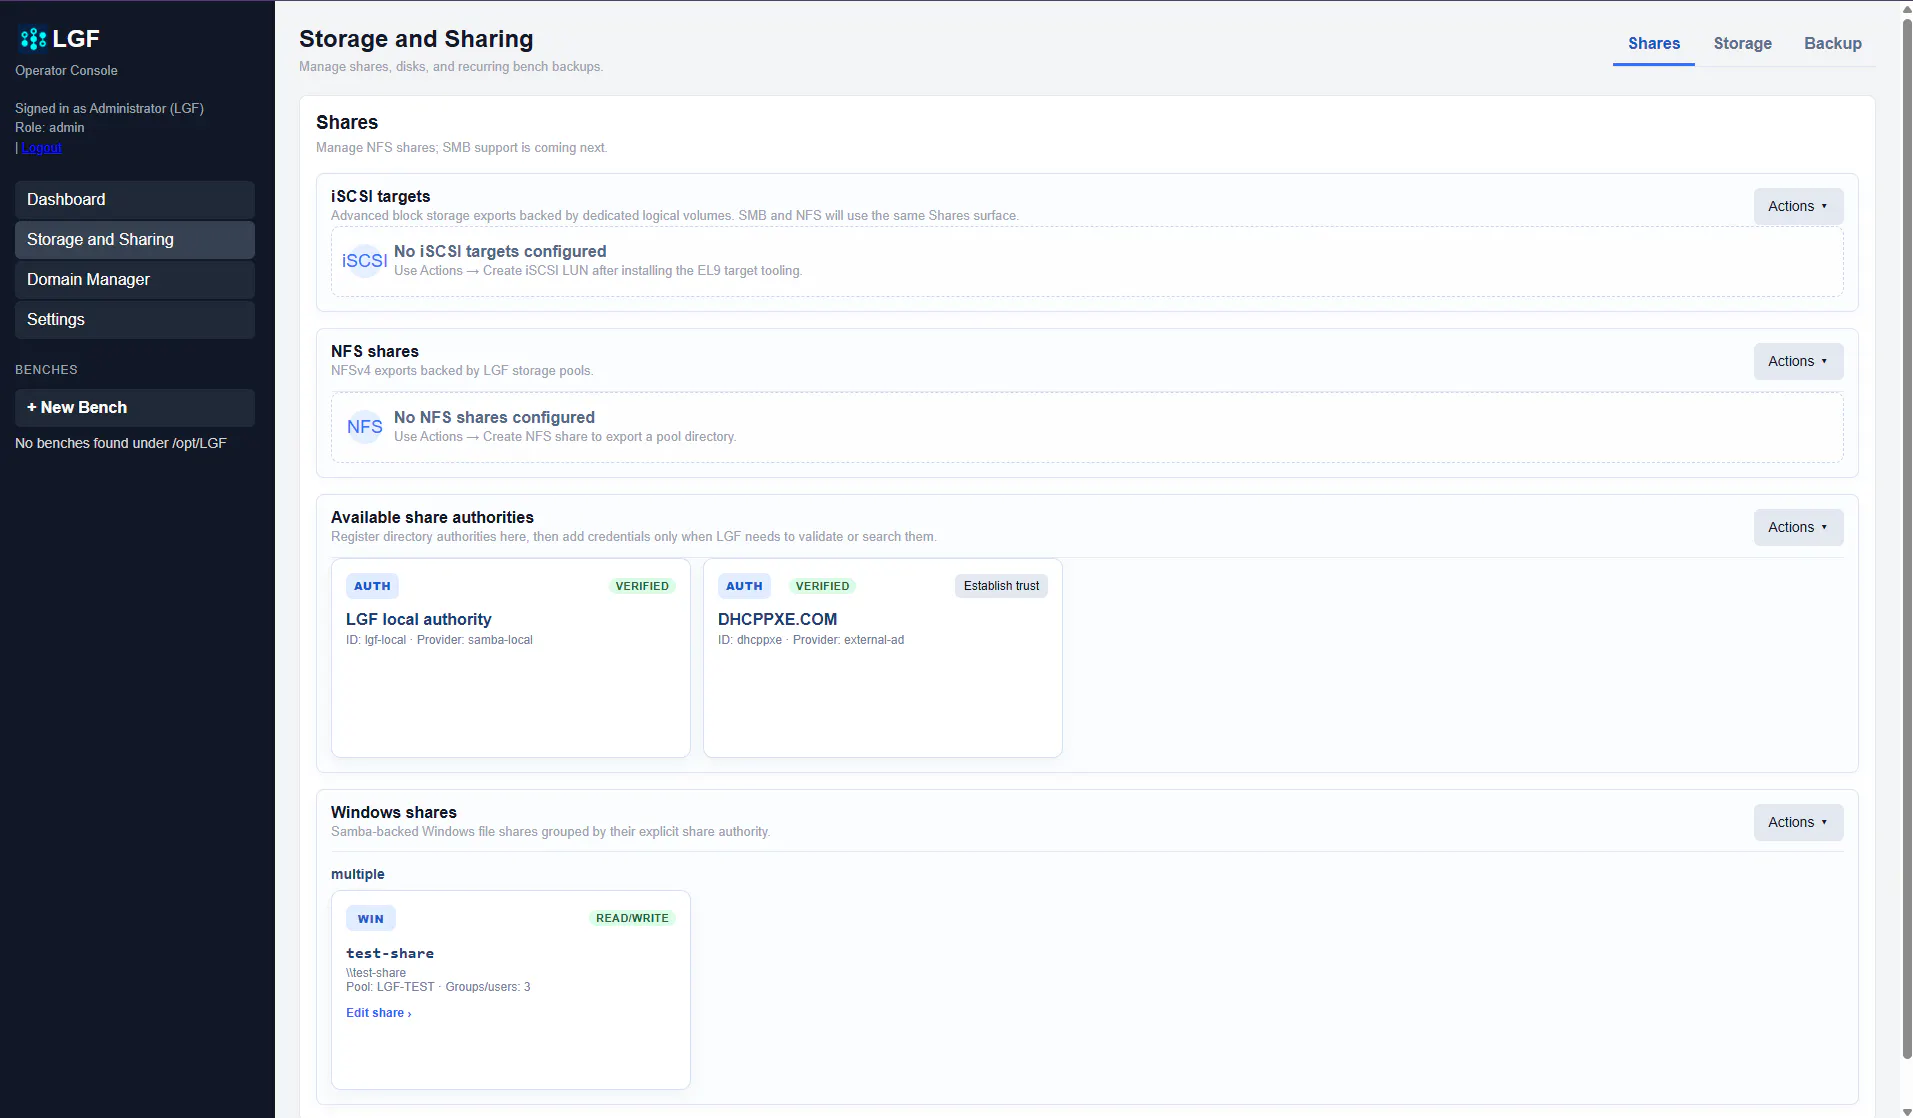This screenshot has width=1913, height=1118.
Task: Click the AUTH badge on LGF local authority
Action: point(372,586)
